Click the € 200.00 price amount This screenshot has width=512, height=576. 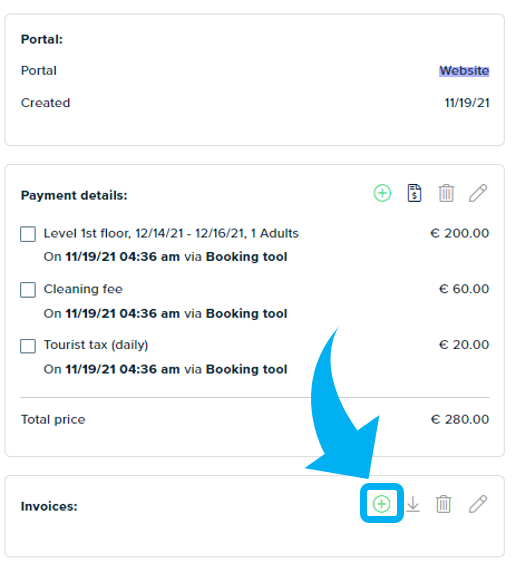pos(459,233)
